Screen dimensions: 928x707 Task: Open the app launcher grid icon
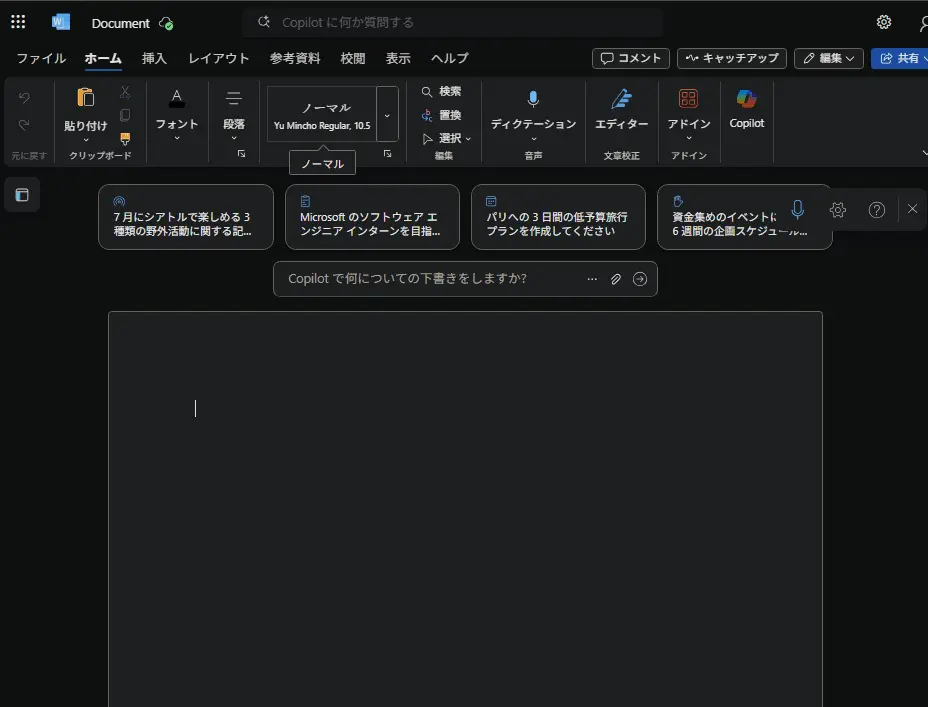pos(18,22)
